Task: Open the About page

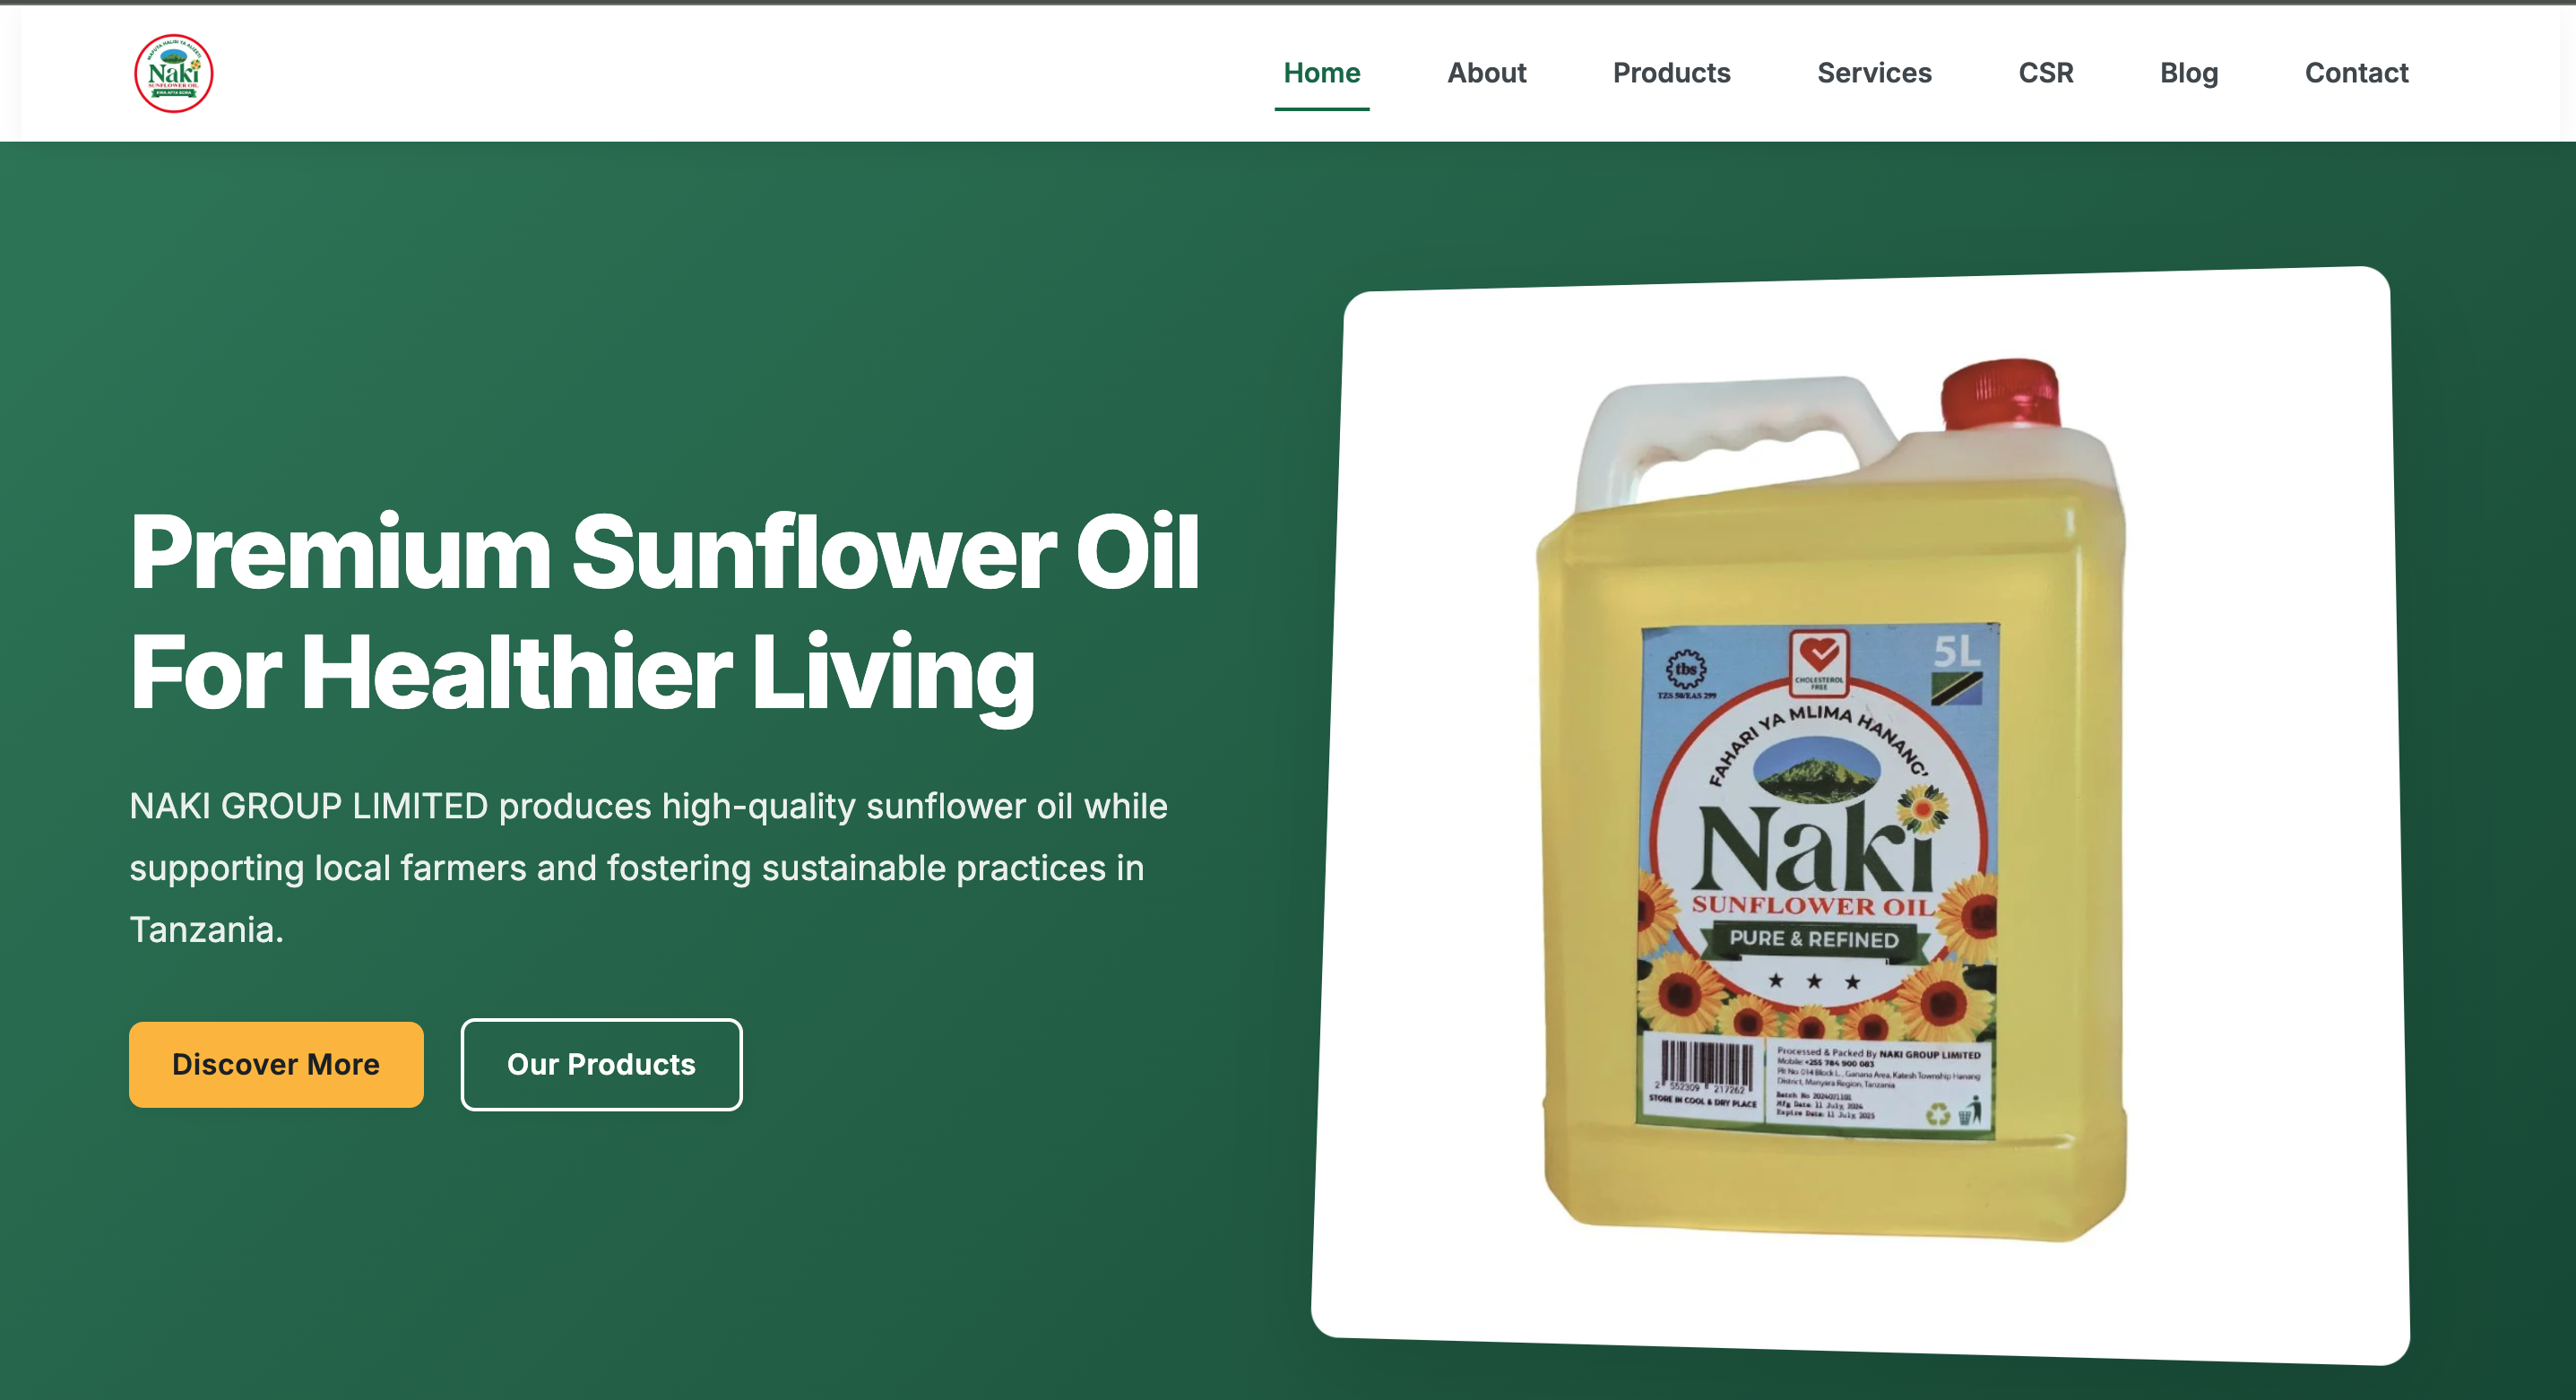Action: coord(1486,73)
